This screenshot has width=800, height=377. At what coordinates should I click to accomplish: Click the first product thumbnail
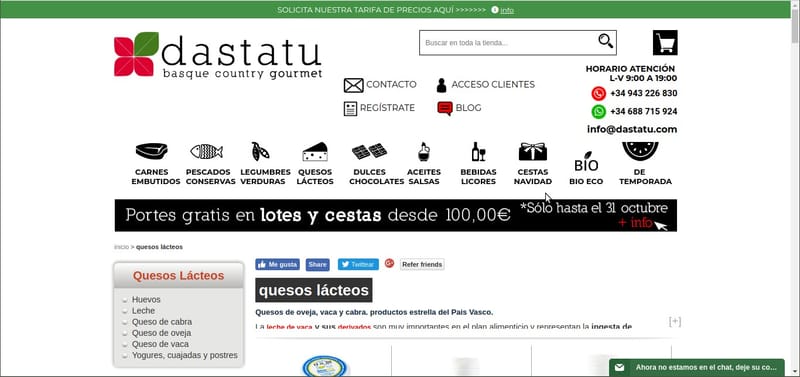(x=324, y=365)
